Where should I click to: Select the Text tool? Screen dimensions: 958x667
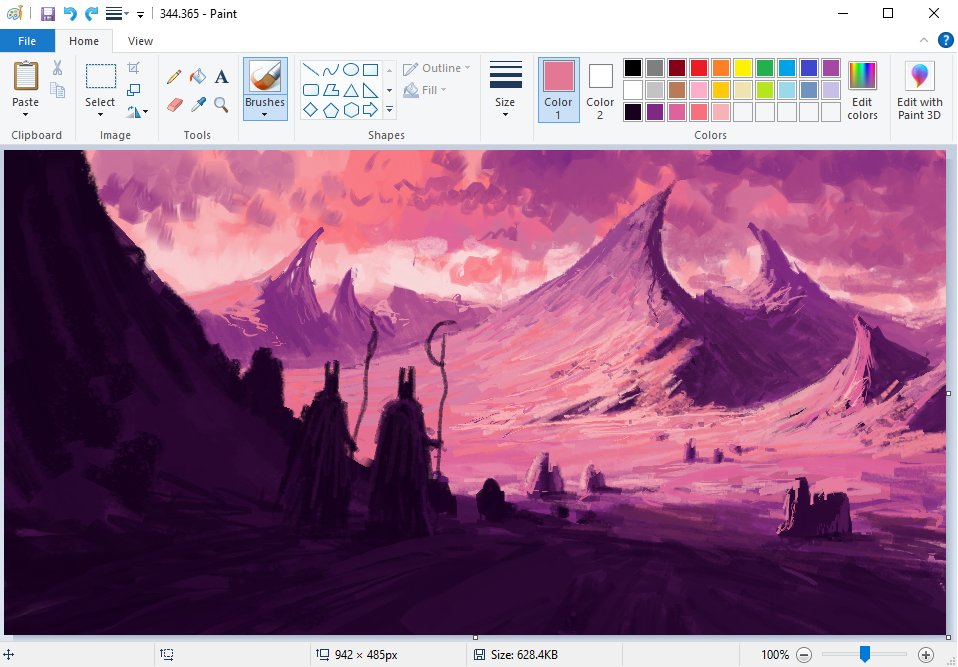tap(221, 76)
